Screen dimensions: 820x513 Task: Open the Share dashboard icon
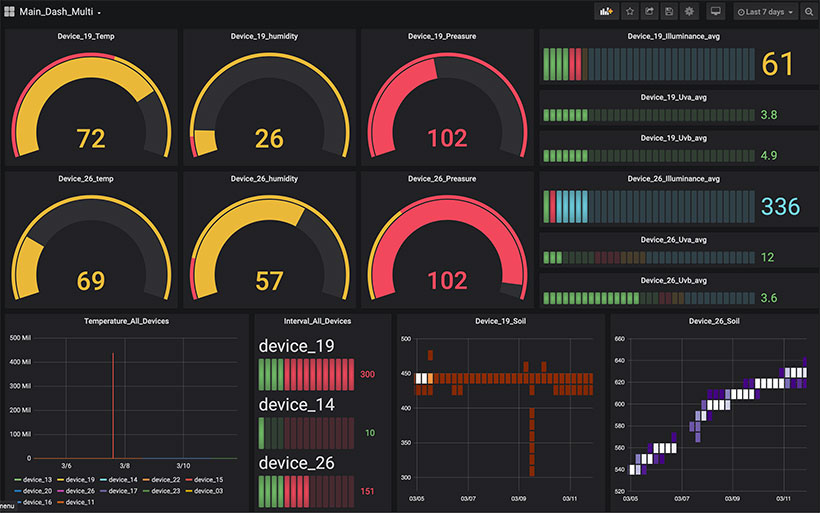650,12
